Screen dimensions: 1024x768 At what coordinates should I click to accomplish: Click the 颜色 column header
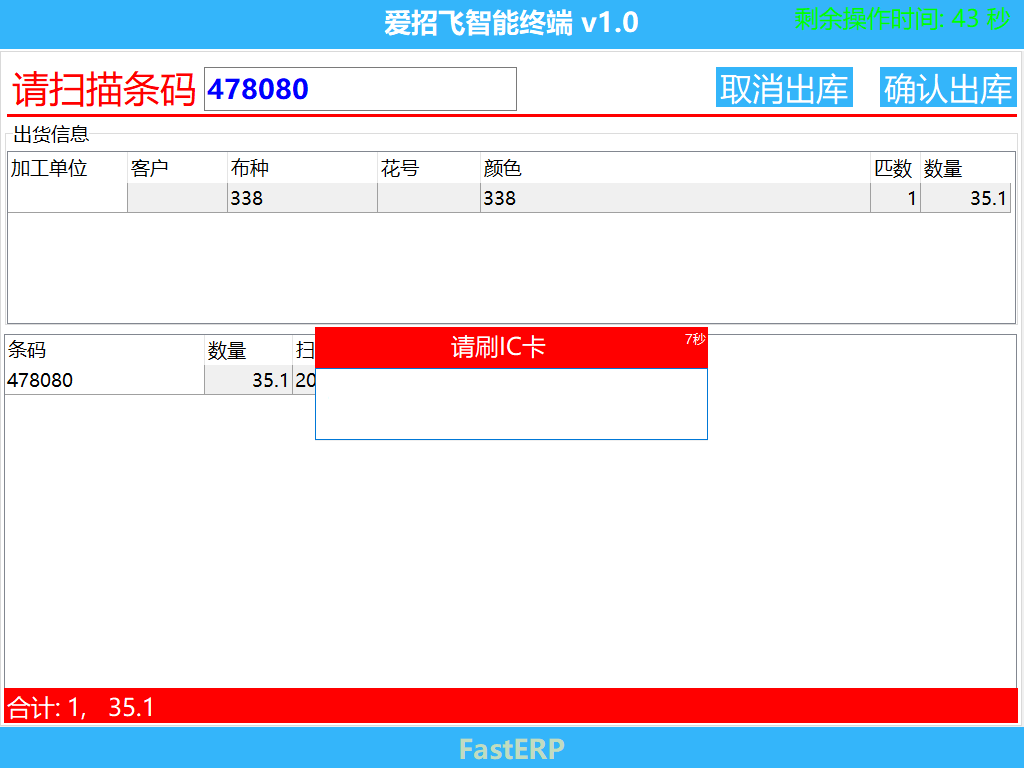point(675,168)
